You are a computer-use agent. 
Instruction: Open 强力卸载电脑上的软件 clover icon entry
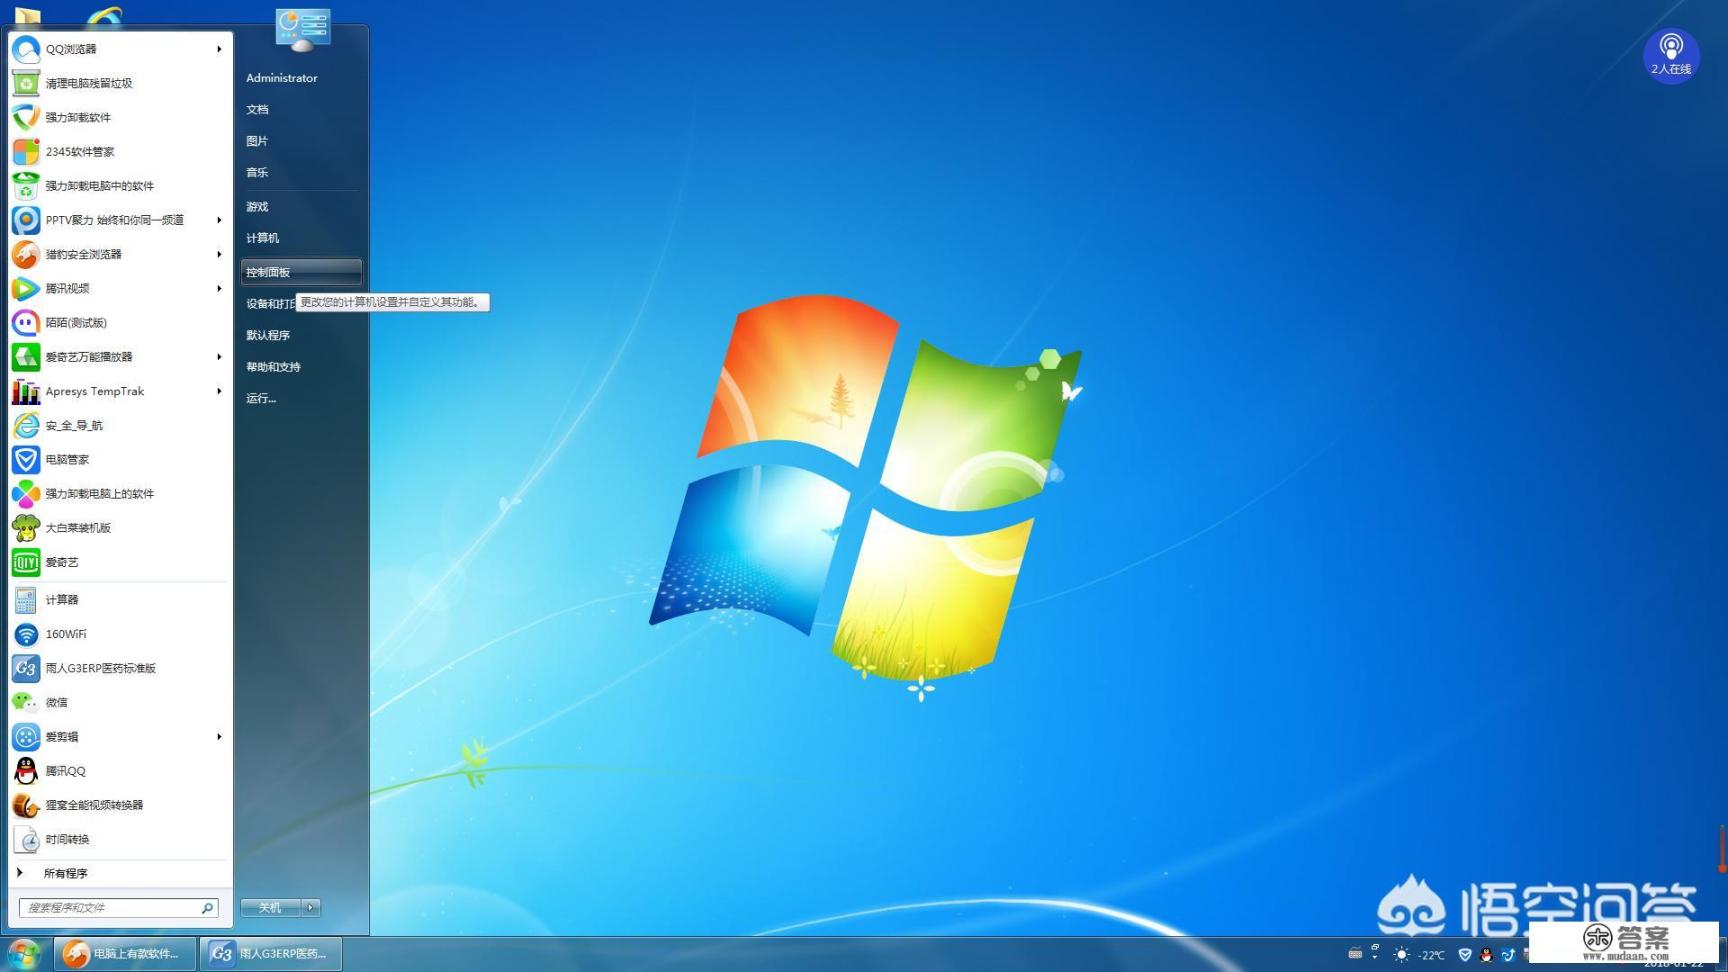tap(120, 493)
